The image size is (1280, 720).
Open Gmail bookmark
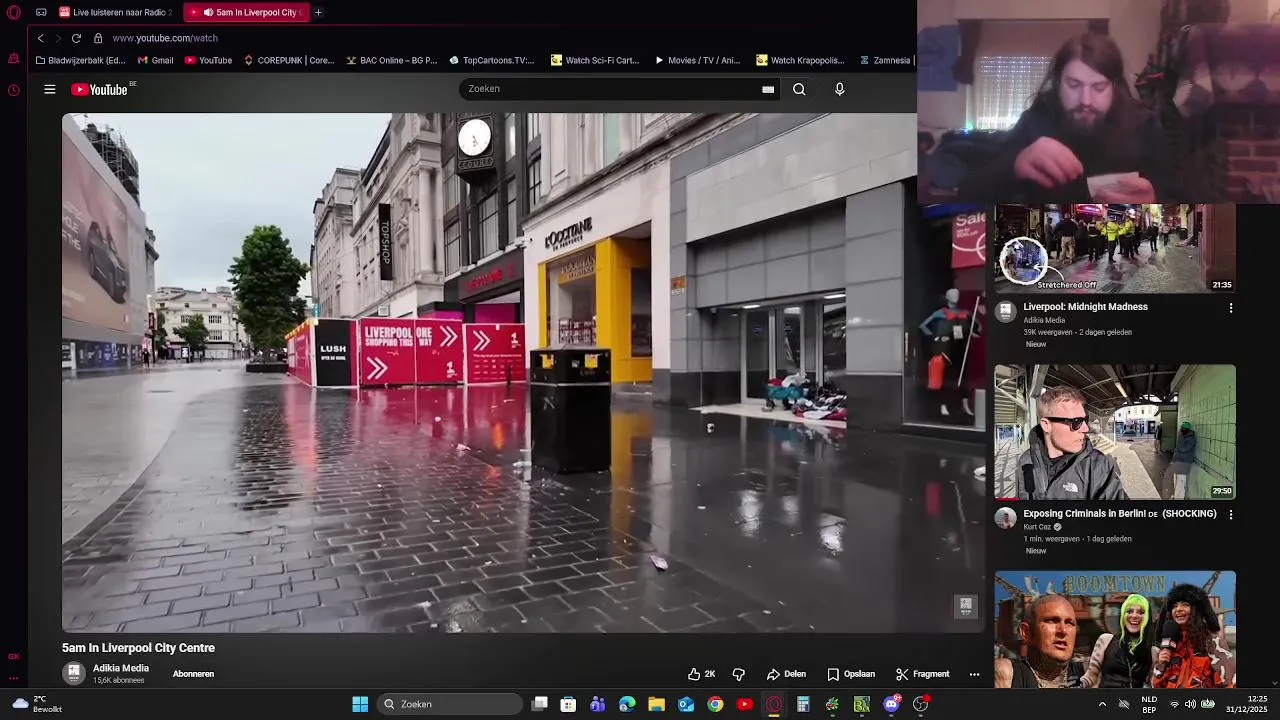(x=155, y=60)
